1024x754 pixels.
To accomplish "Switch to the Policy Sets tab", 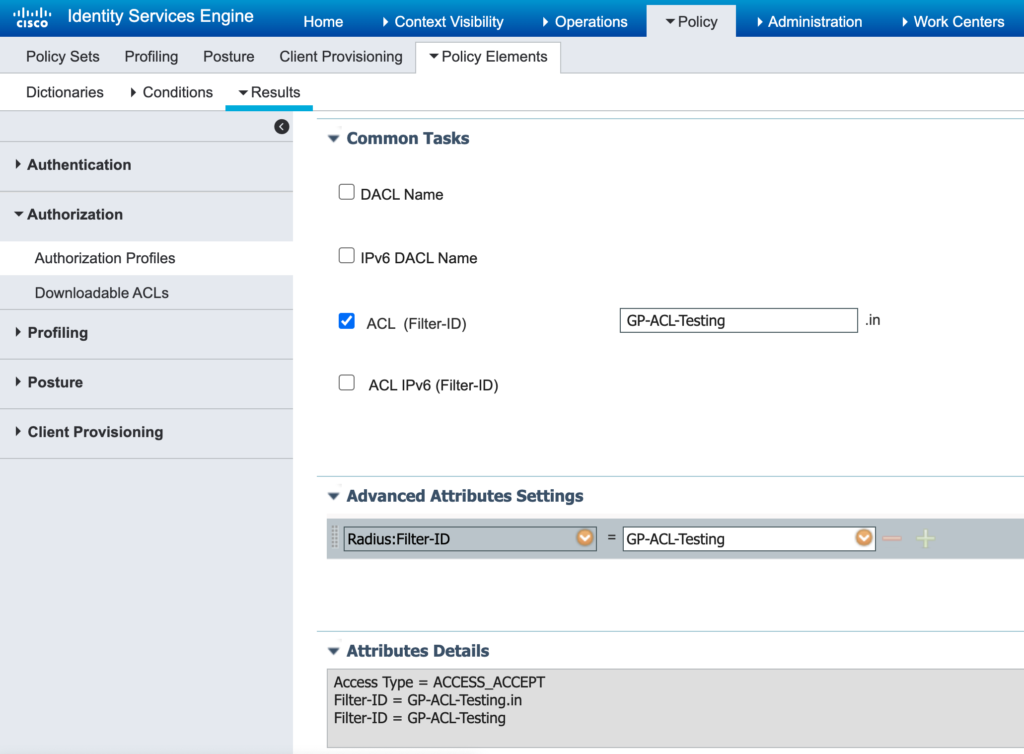I will 62,57.
